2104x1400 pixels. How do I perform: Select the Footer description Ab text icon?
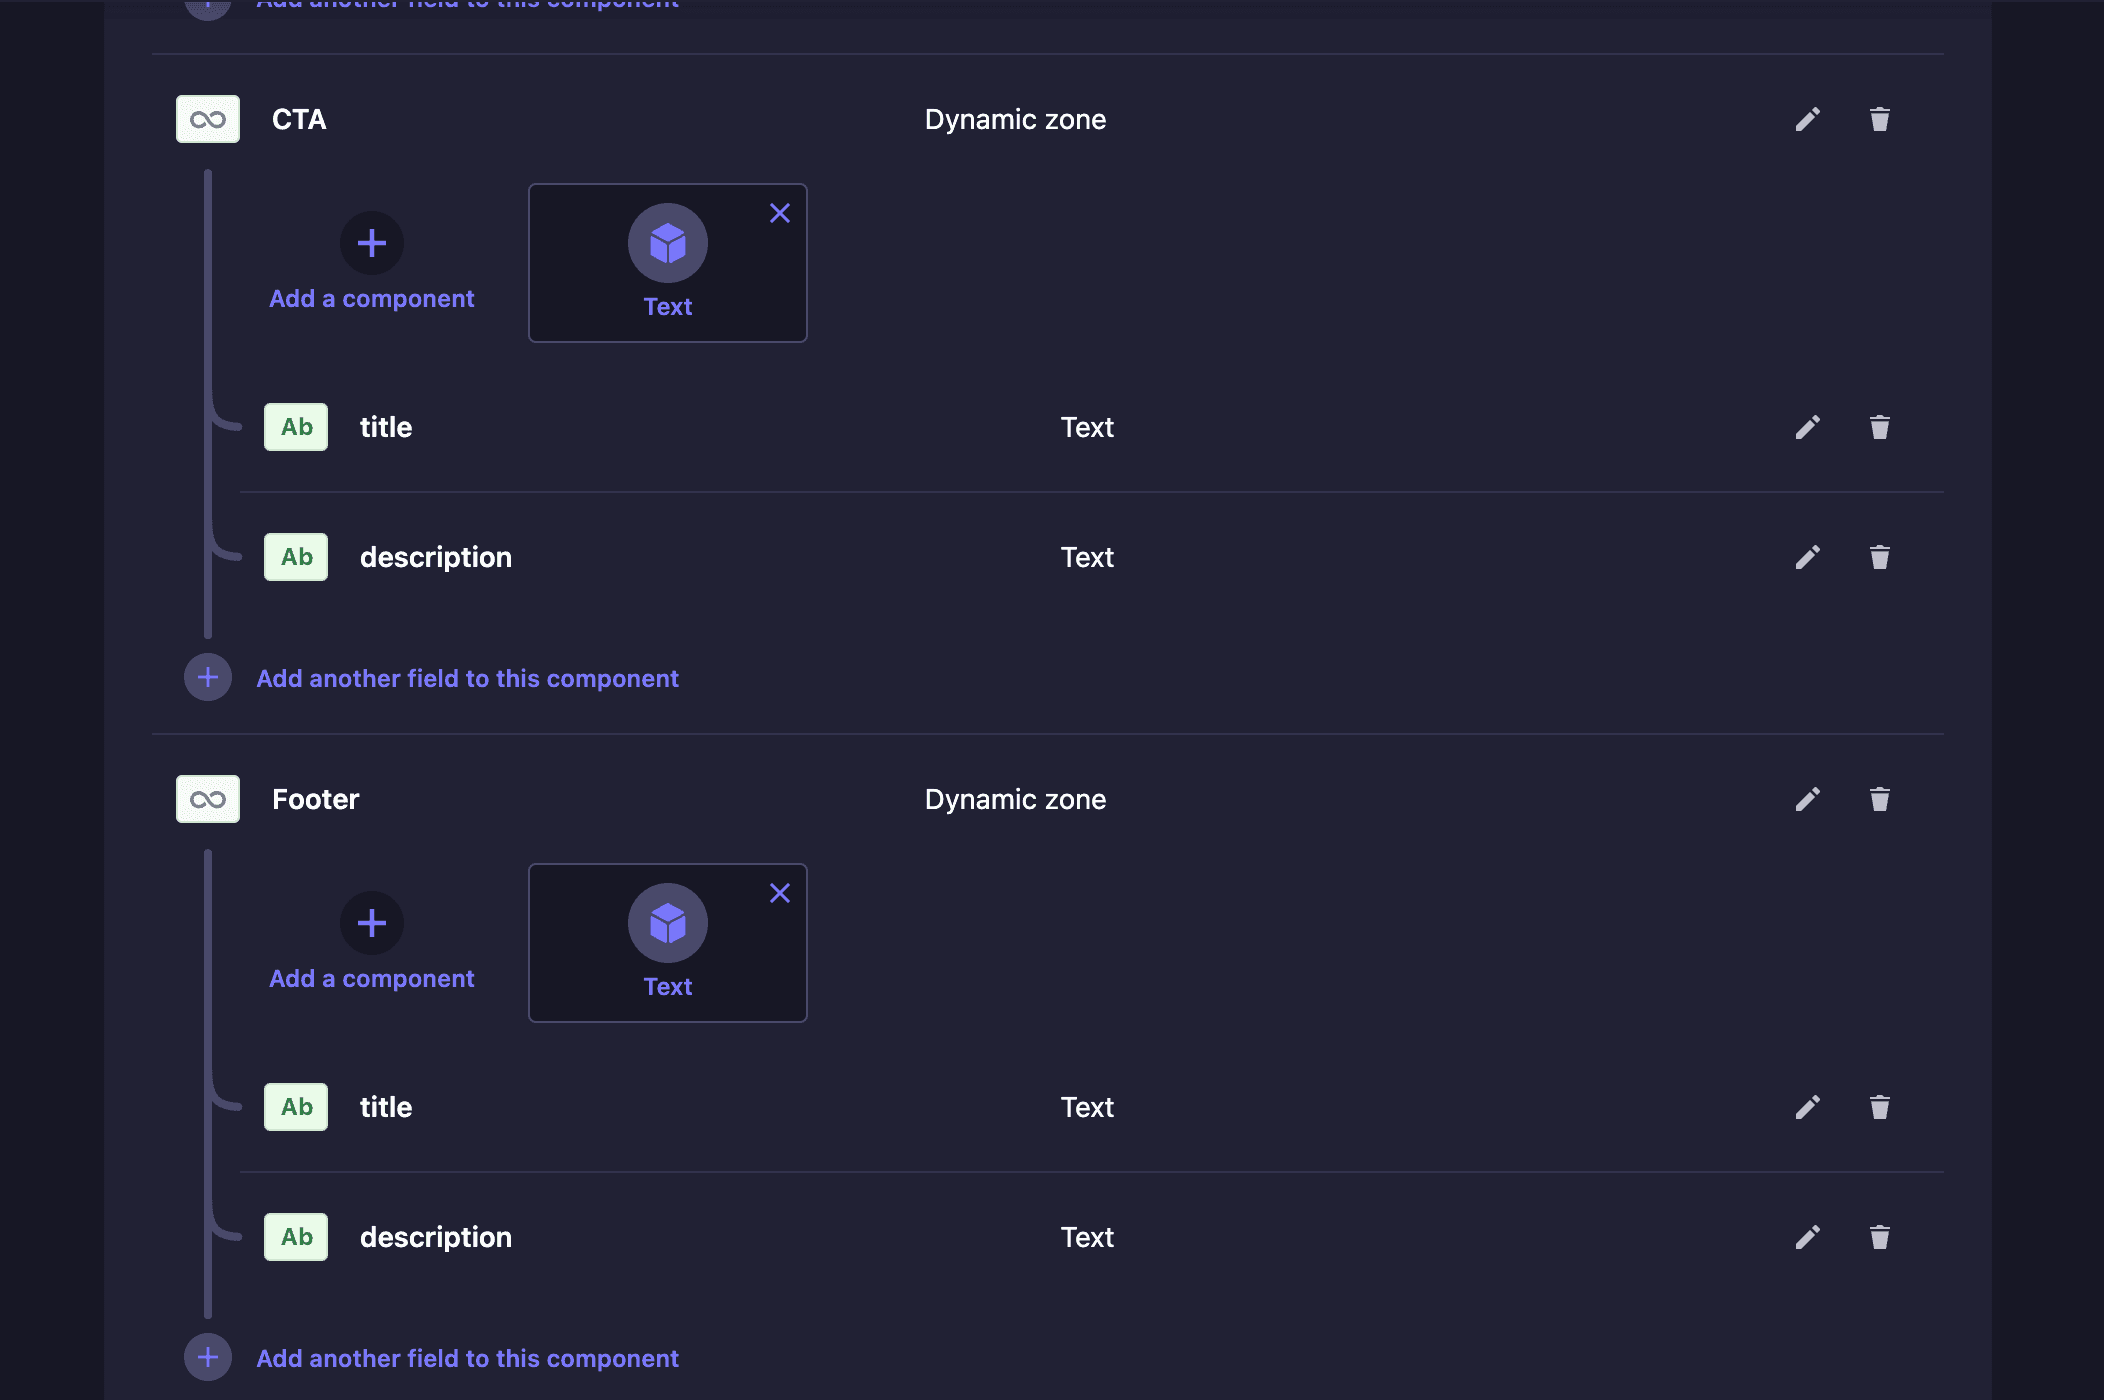(x=296, y=1237)
